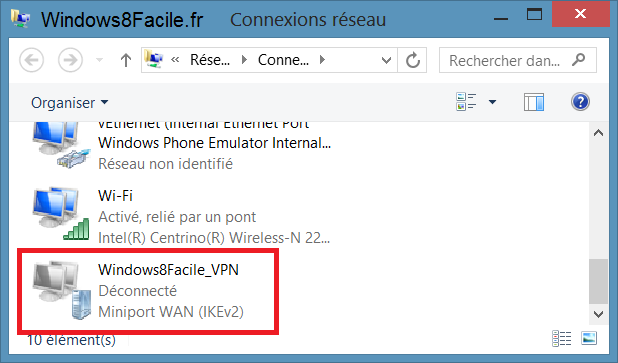Screen dimensions: 618x363
Task: Go up one folder level arrow
Action: [125, 60]
